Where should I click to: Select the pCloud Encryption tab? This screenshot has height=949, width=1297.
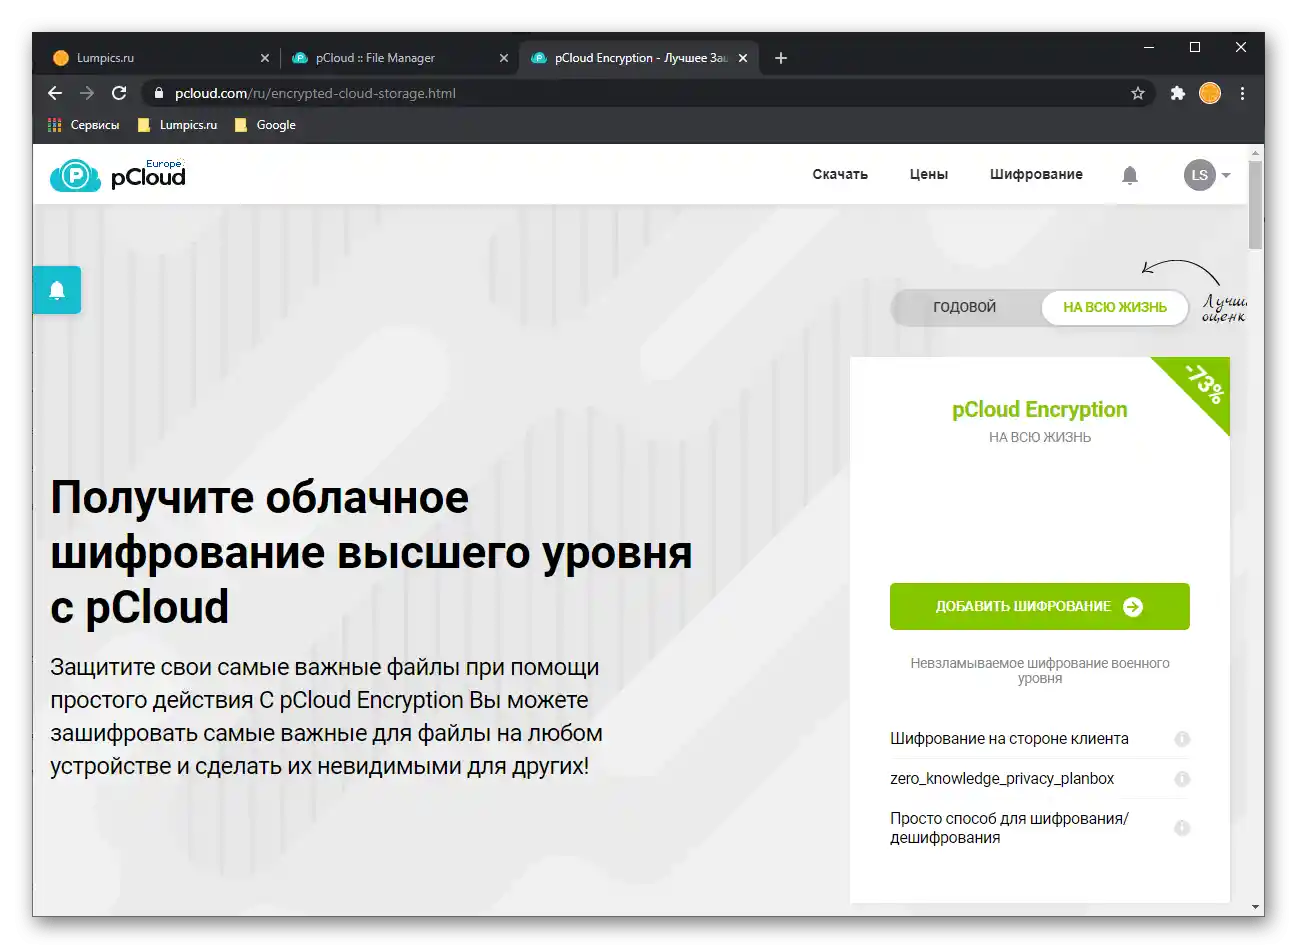639,58
